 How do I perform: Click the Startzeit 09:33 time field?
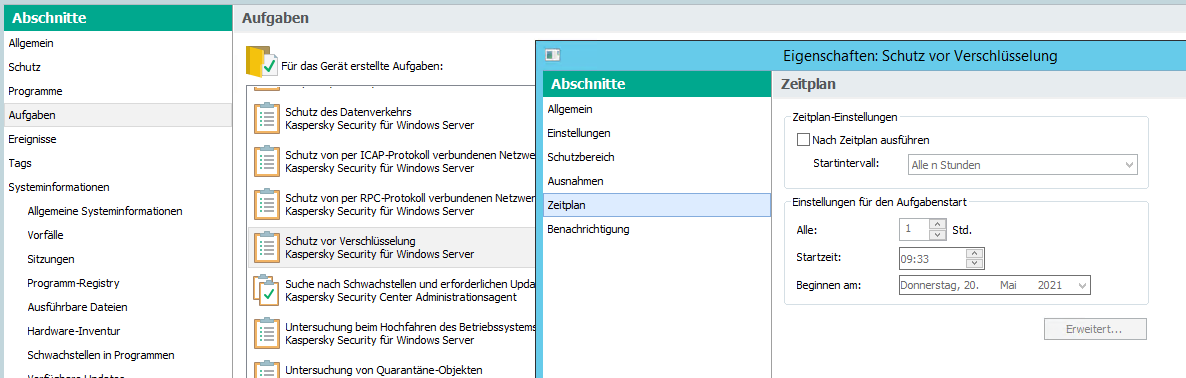tap(933, 258)
